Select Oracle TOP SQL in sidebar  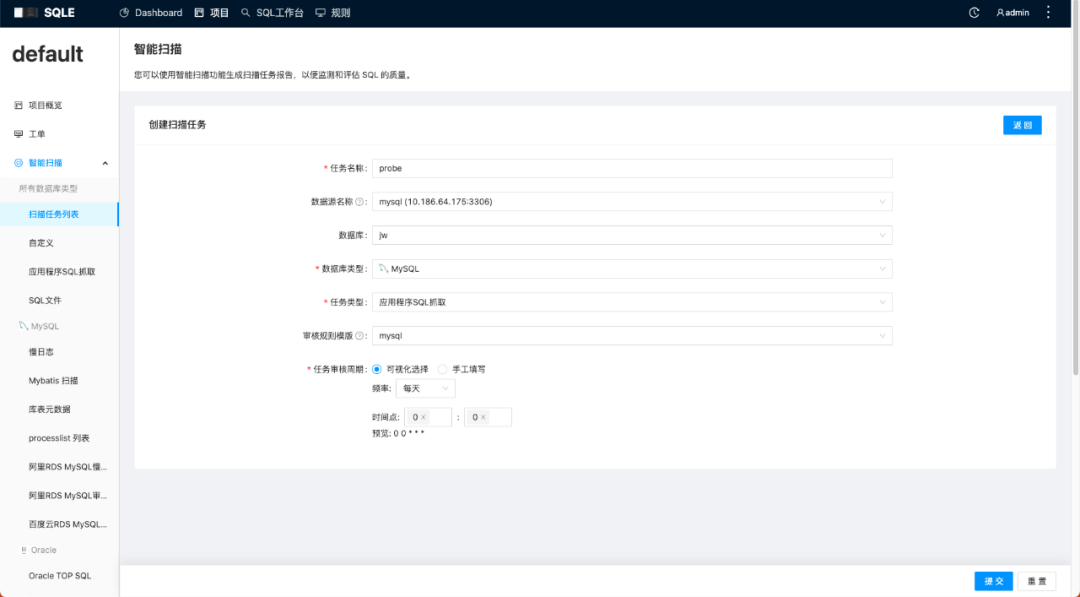(x=59, y=576)
